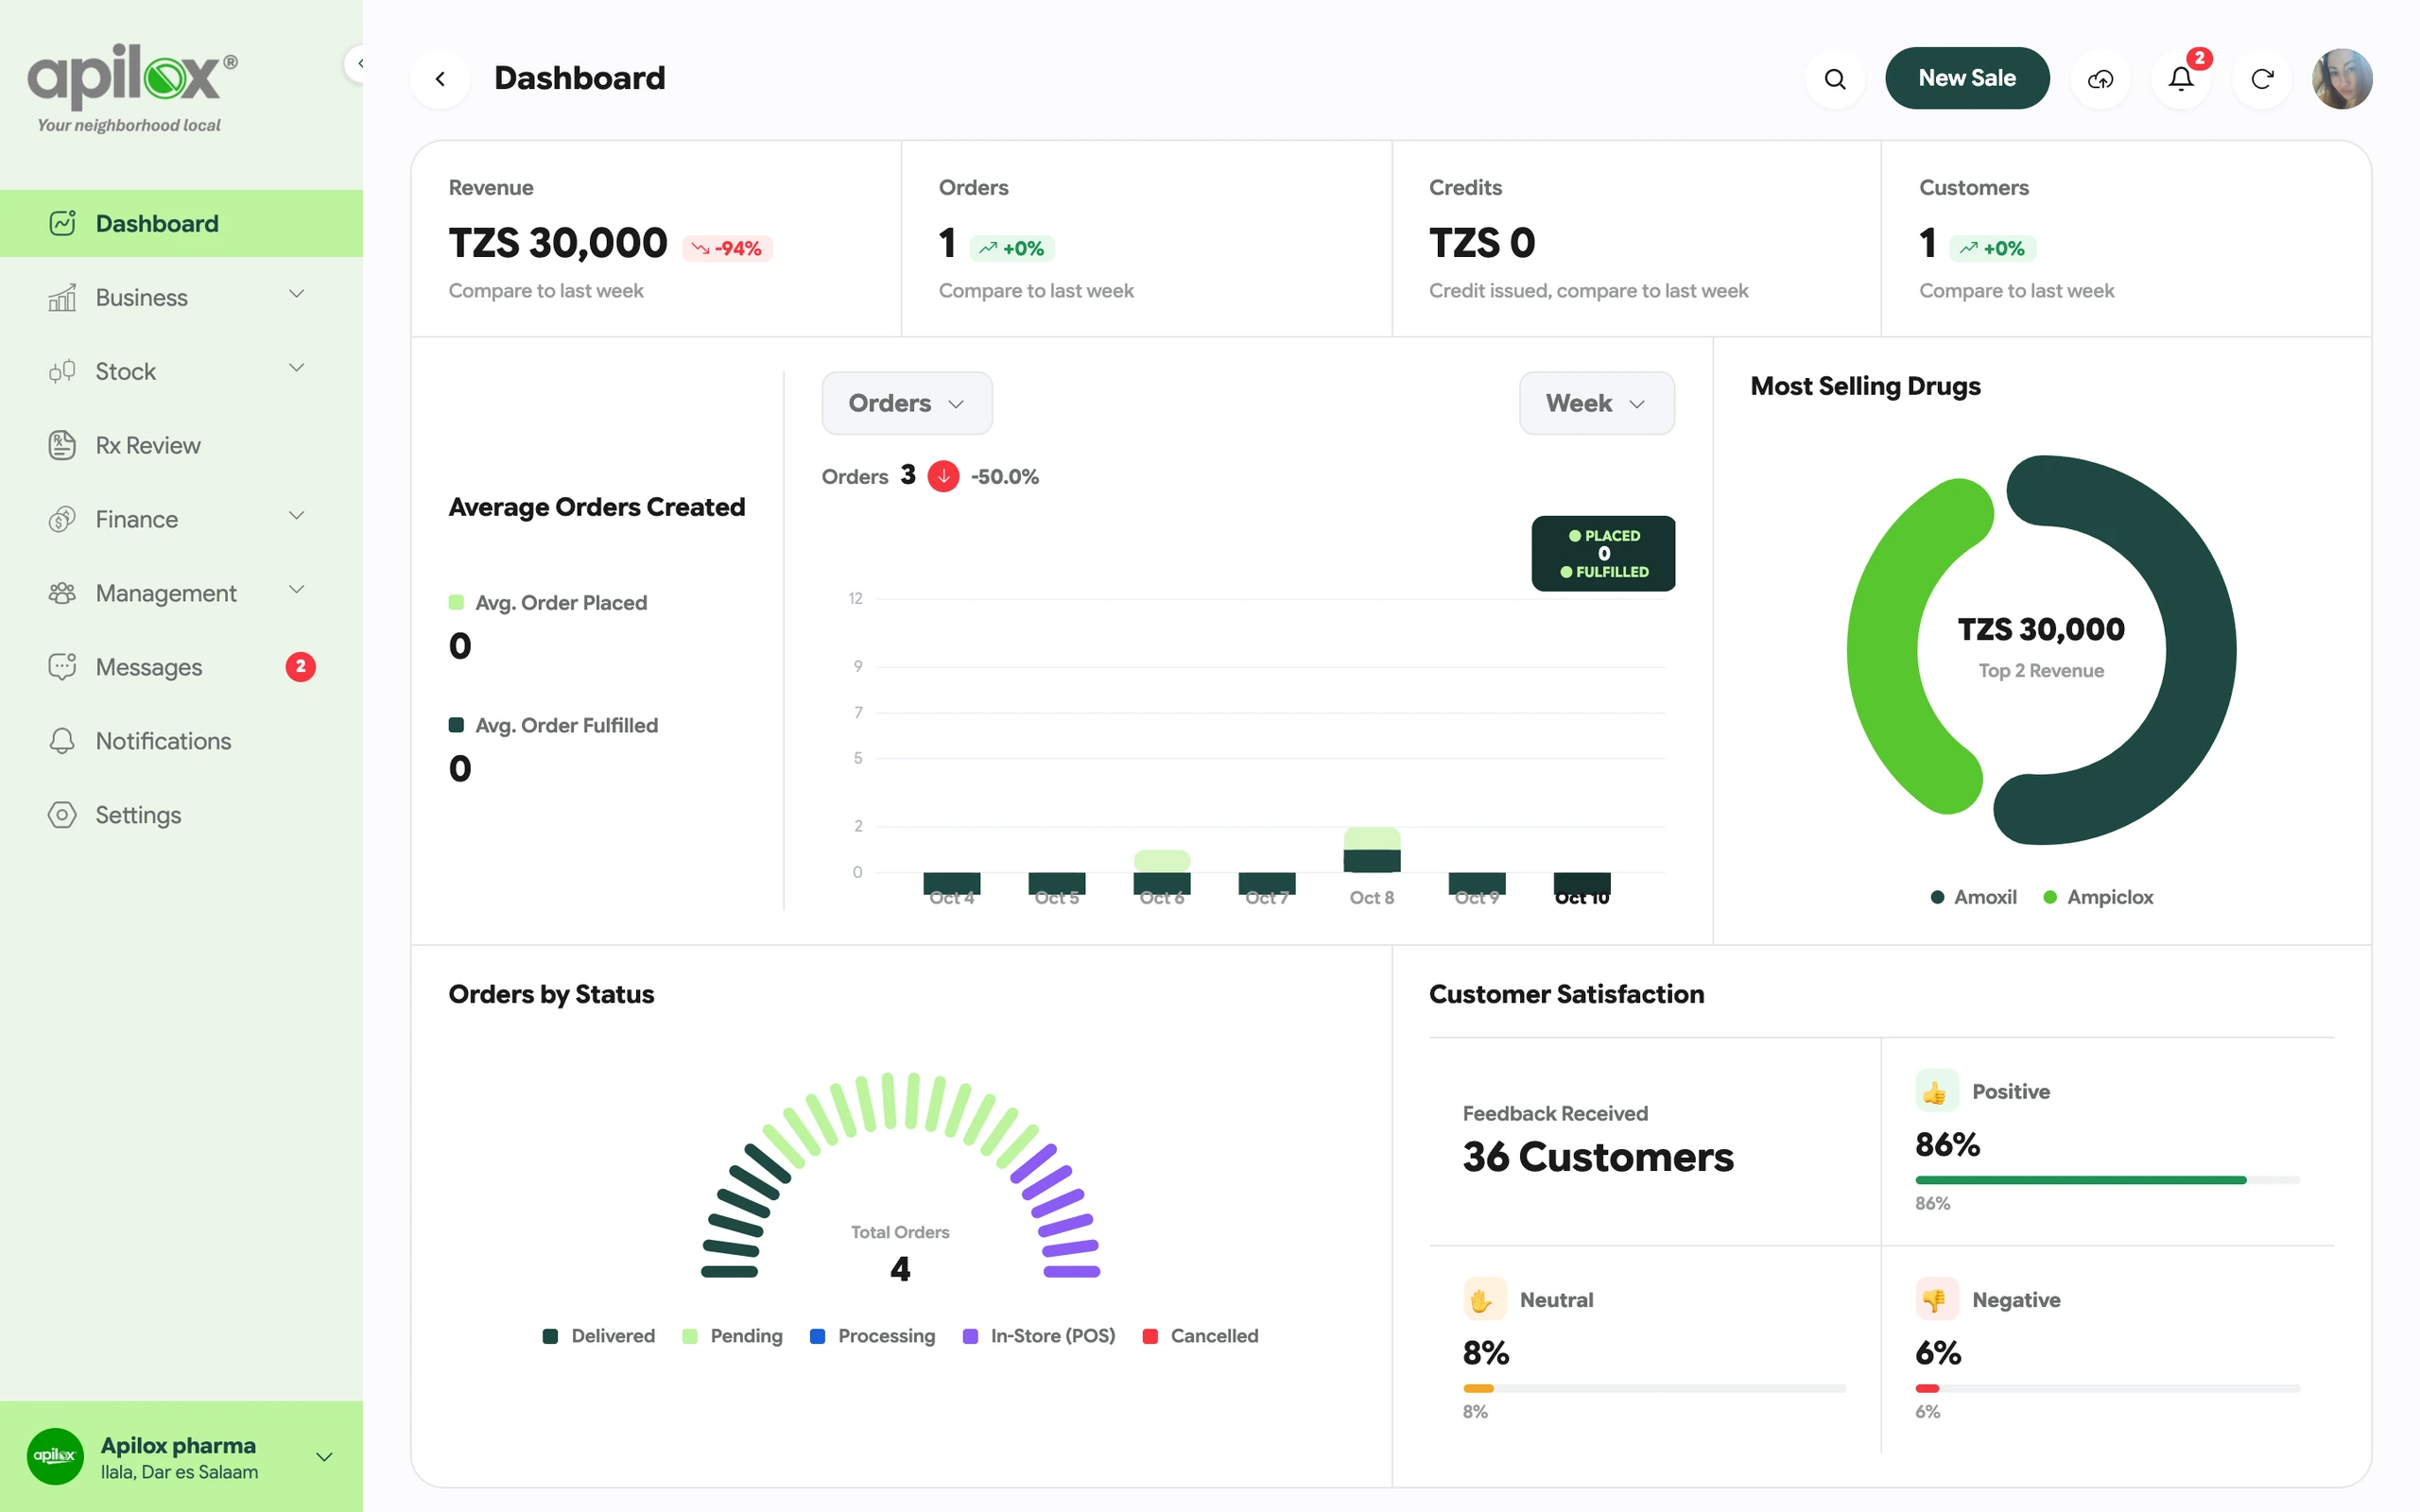This screenshot has height=1512, width=2420.
Task: Click the Rx Review prescription icon
Action: point(62,445)
